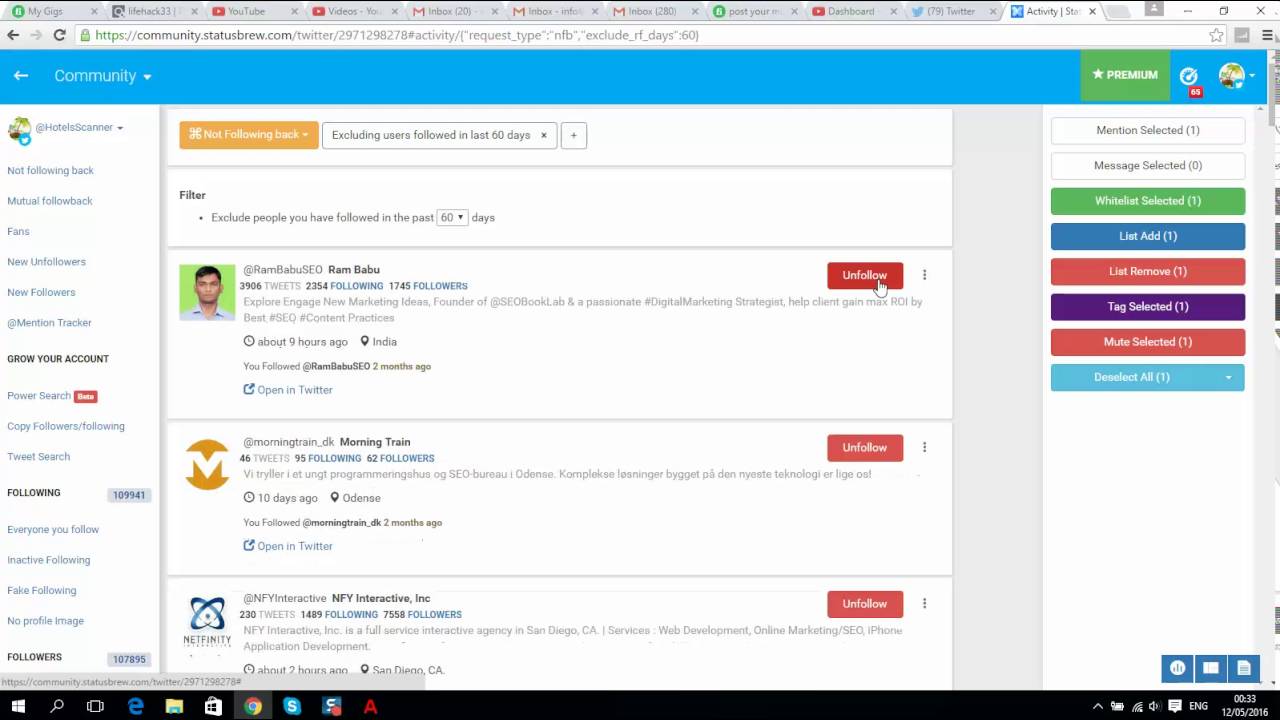Click Whitelist Selected (1)
1280x720 pixels.
point(1148,201)
